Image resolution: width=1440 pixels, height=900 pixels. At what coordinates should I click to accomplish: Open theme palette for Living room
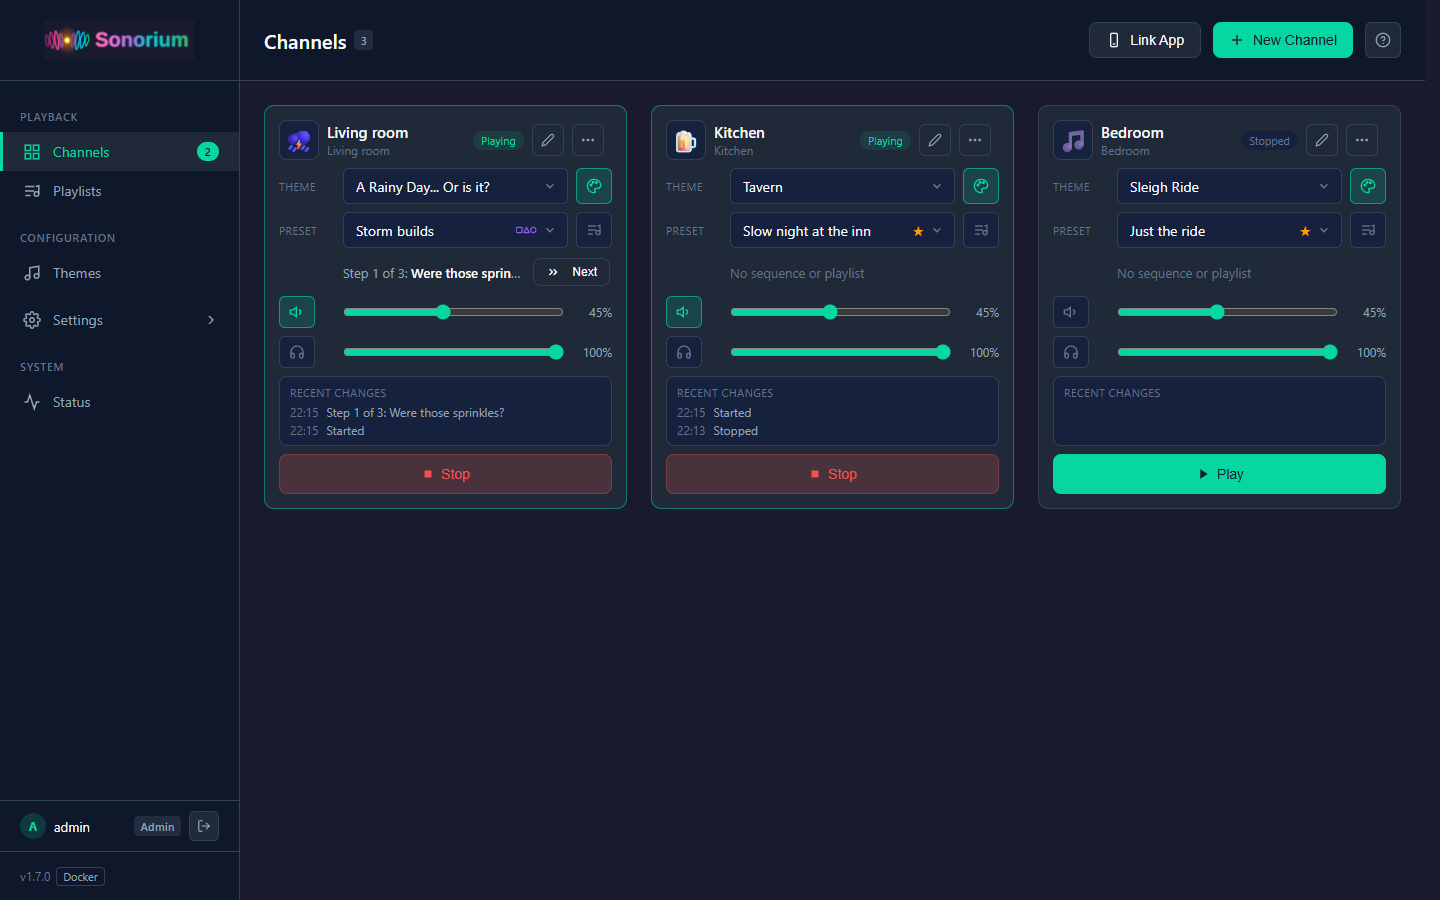[594, 186]
